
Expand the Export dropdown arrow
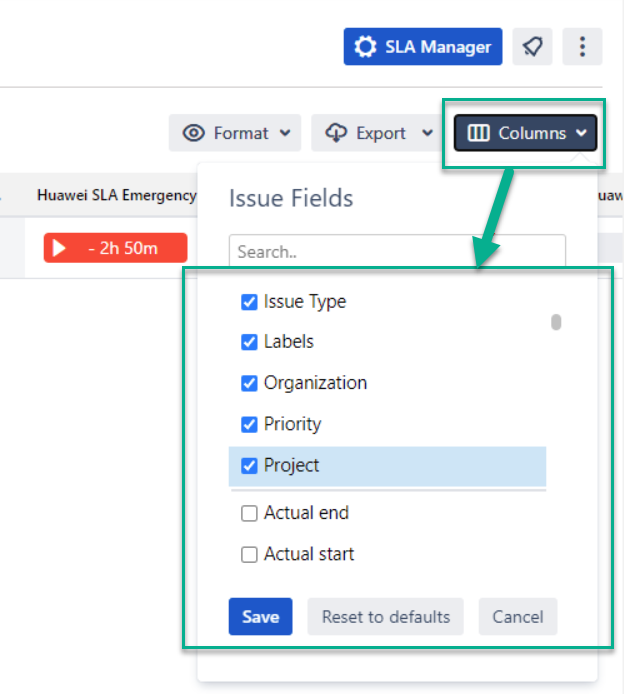(x=427, y=133)
